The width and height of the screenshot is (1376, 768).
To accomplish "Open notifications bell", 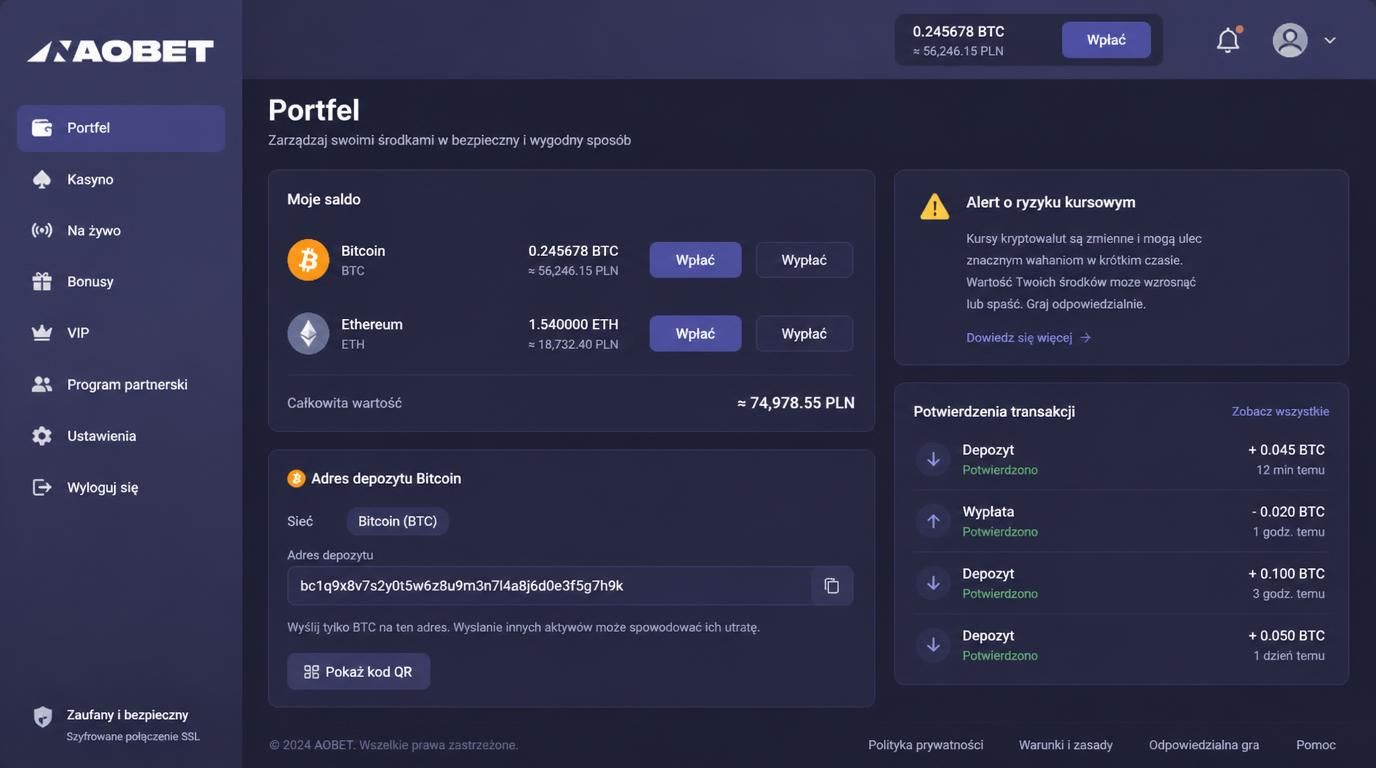I will 1228,40.
